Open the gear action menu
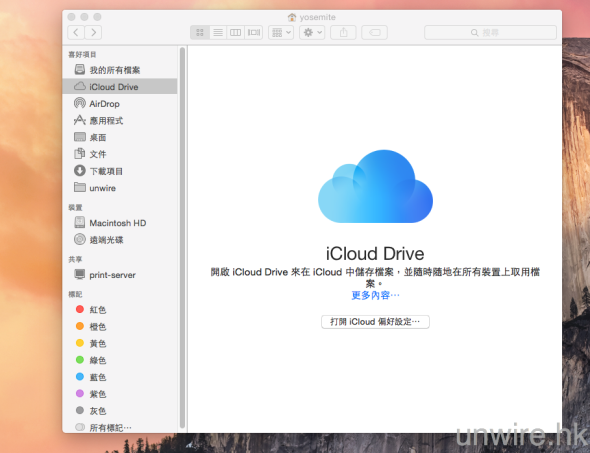 (x=312, y=32)
